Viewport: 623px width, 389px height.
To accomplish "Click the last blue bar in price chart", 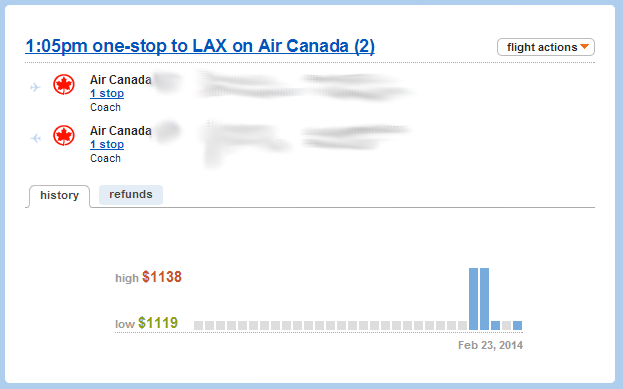I will (x=517, y=325).
